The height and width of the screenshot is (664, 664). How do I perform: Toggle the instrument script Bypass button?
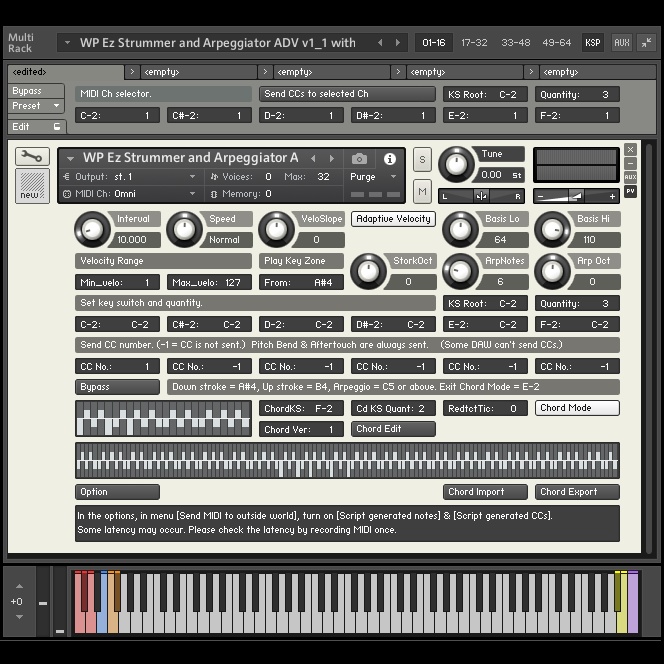(x=117, y=387)
